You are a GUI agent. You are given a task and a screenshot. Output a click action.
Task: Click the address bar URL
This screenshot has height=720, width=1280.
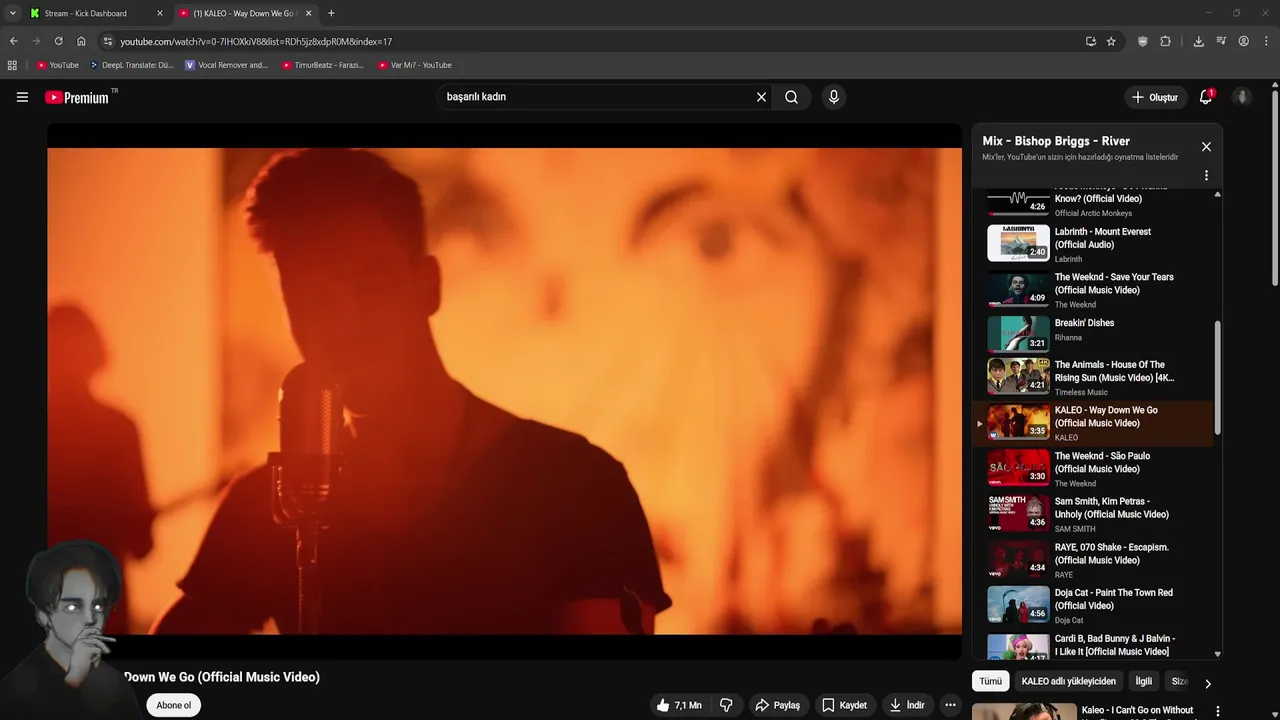(256, 41)
